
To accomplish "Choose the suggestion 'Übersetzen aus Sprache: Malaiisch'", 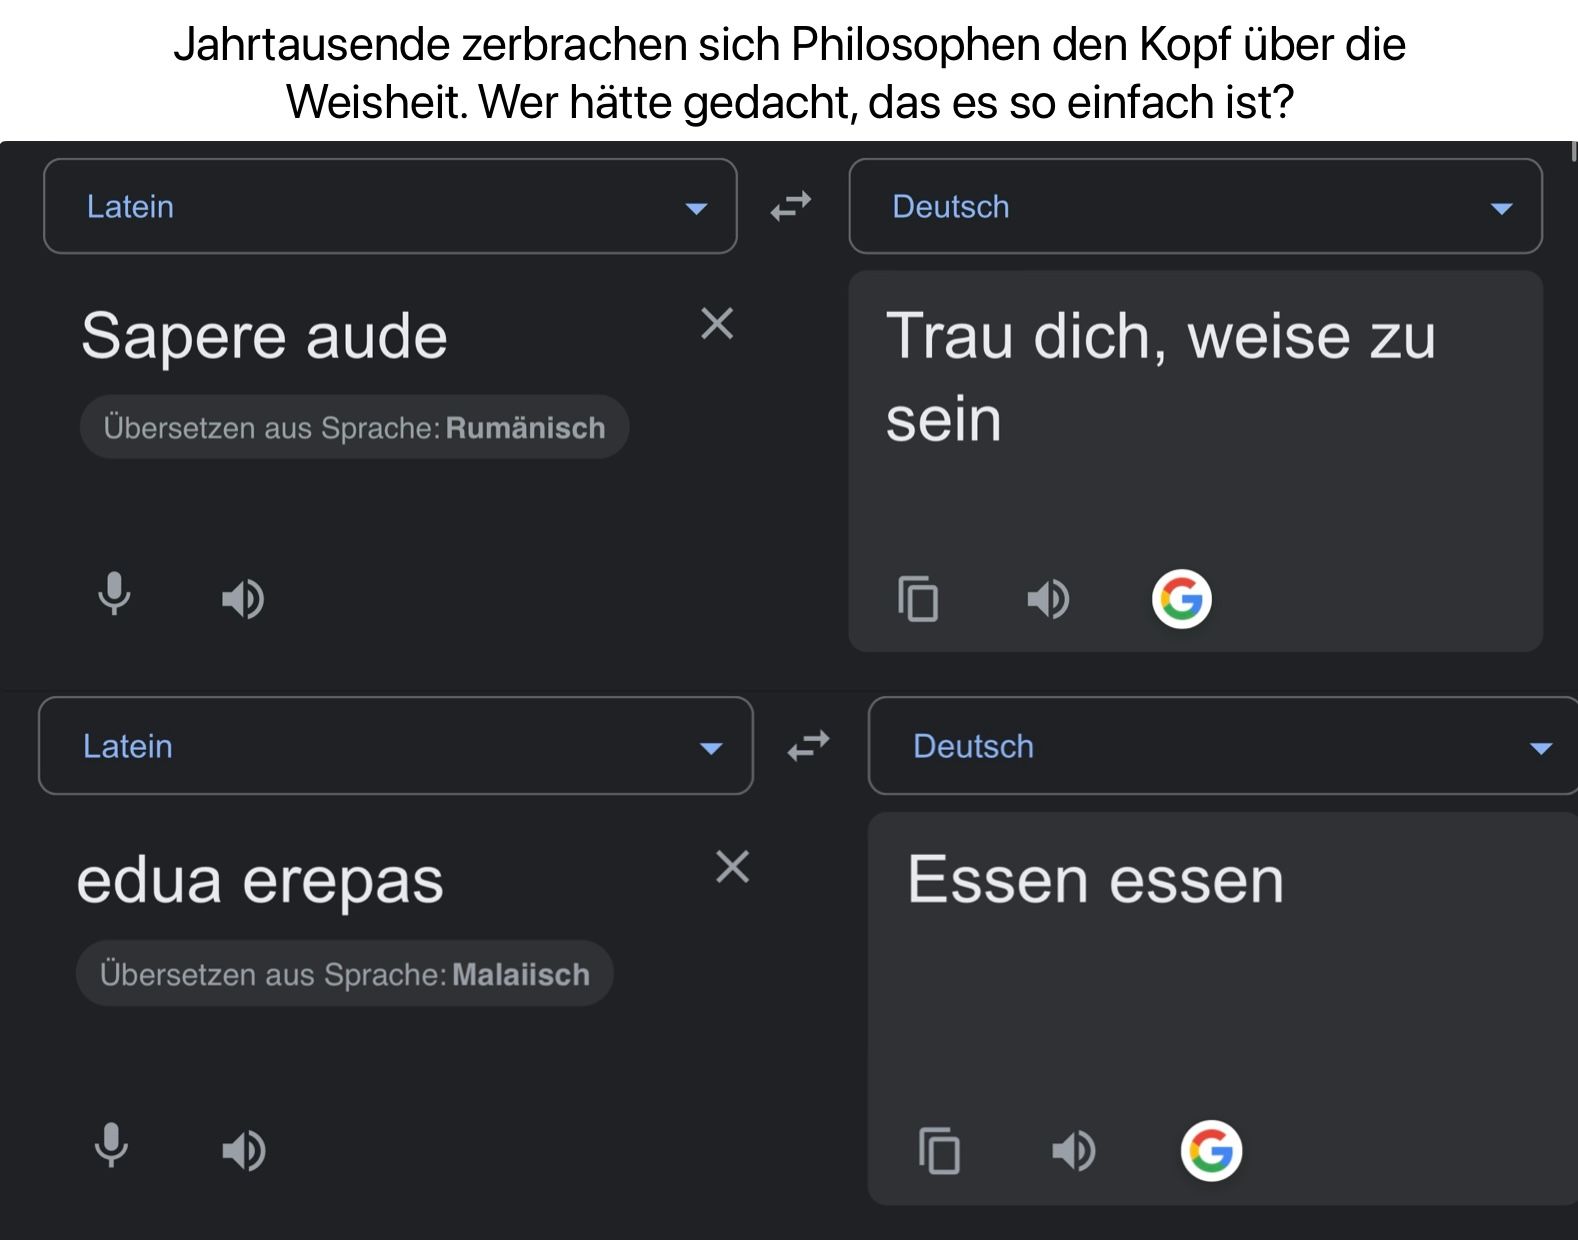I will tap(344, 974).
